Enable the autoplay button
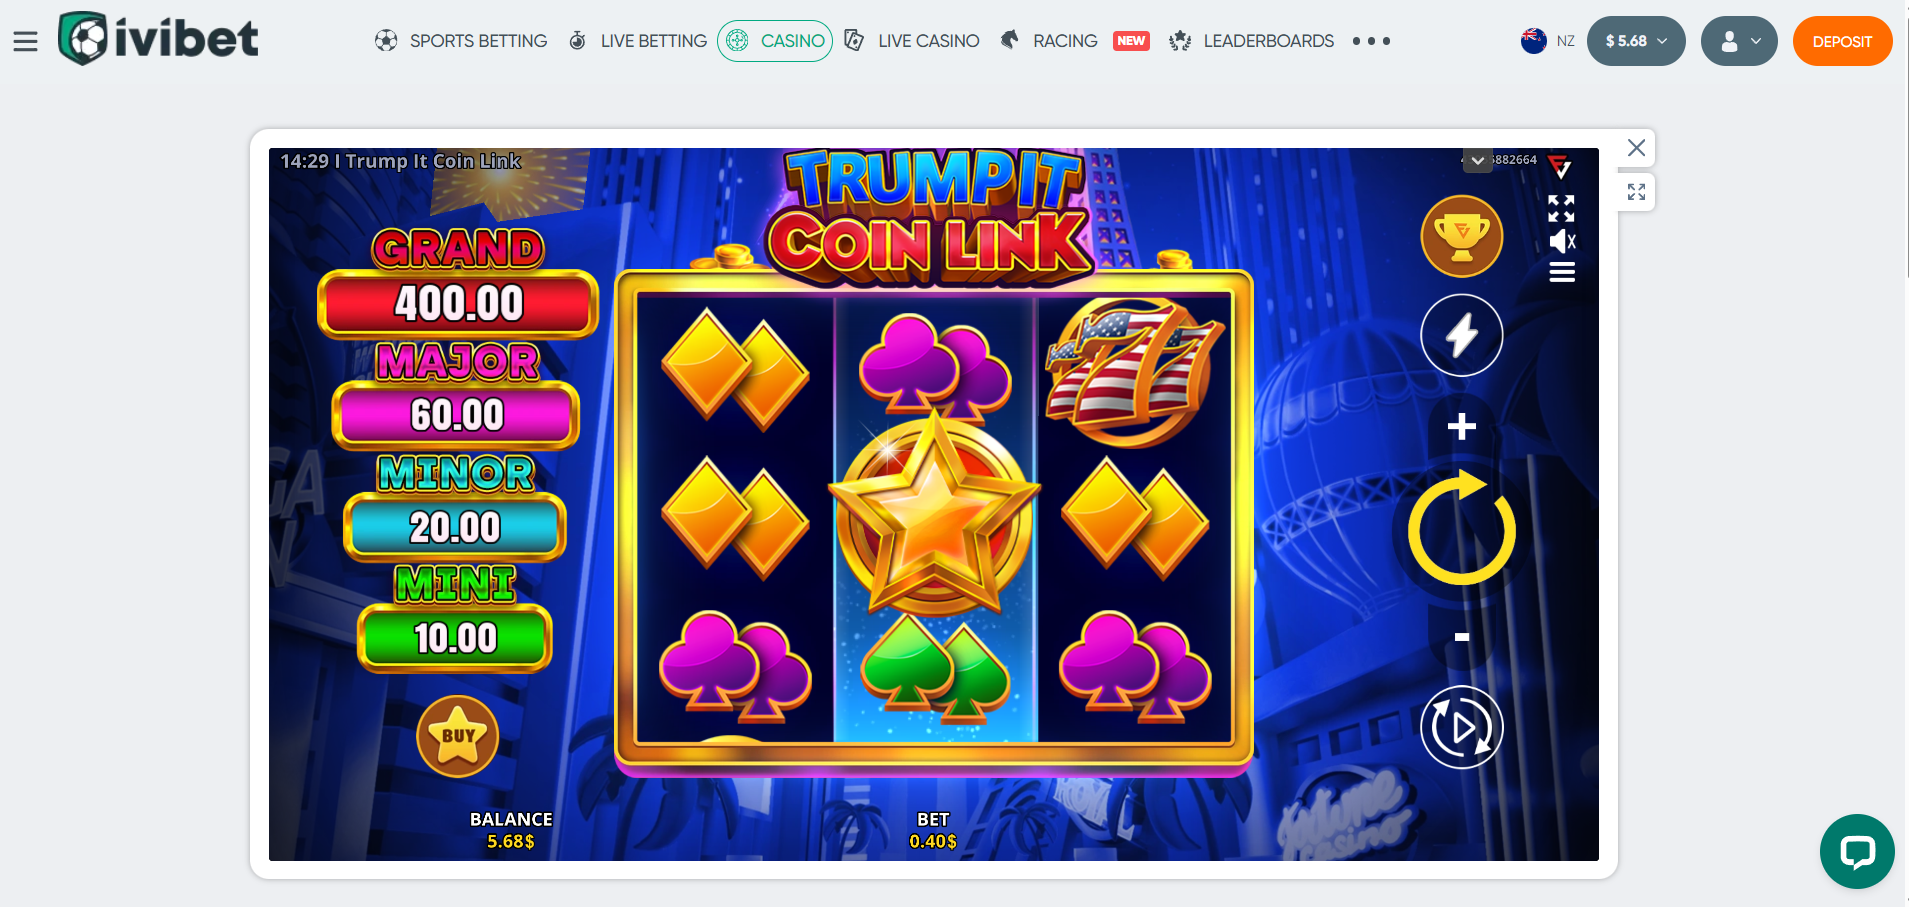 coord(1462,727)
